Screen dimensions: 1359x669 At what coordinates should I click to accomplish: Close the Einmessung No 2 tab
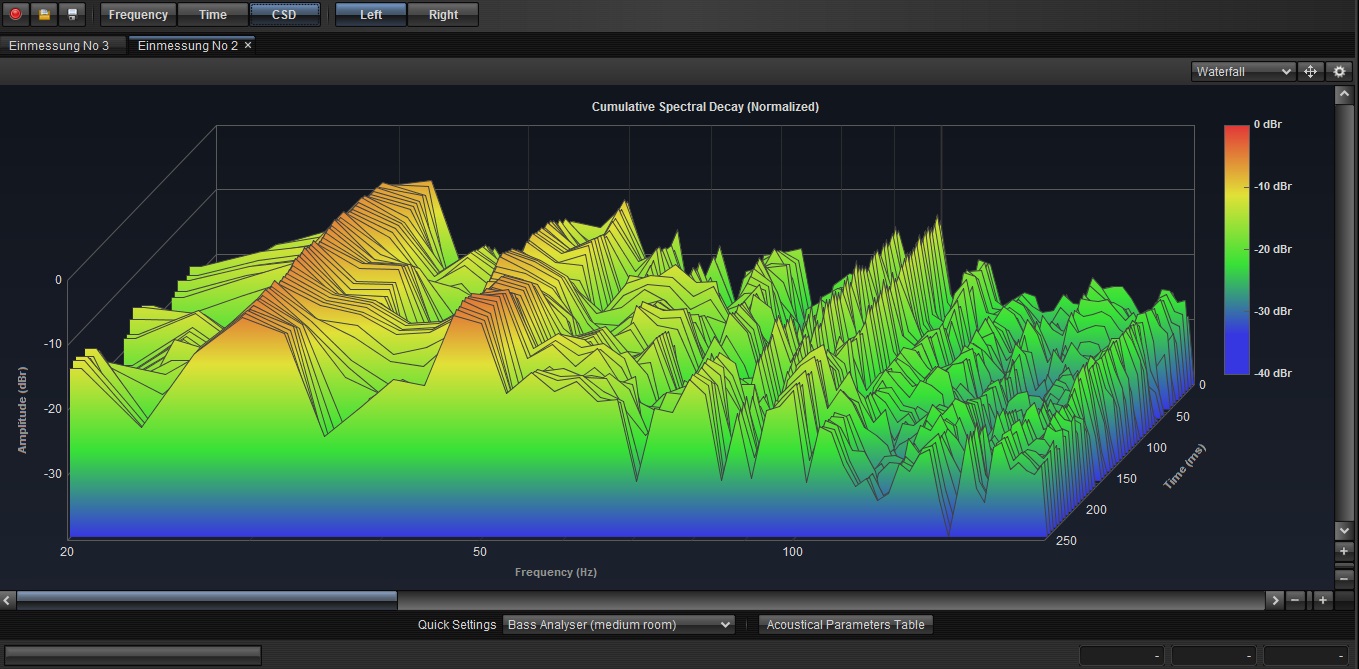pos(248,45)
